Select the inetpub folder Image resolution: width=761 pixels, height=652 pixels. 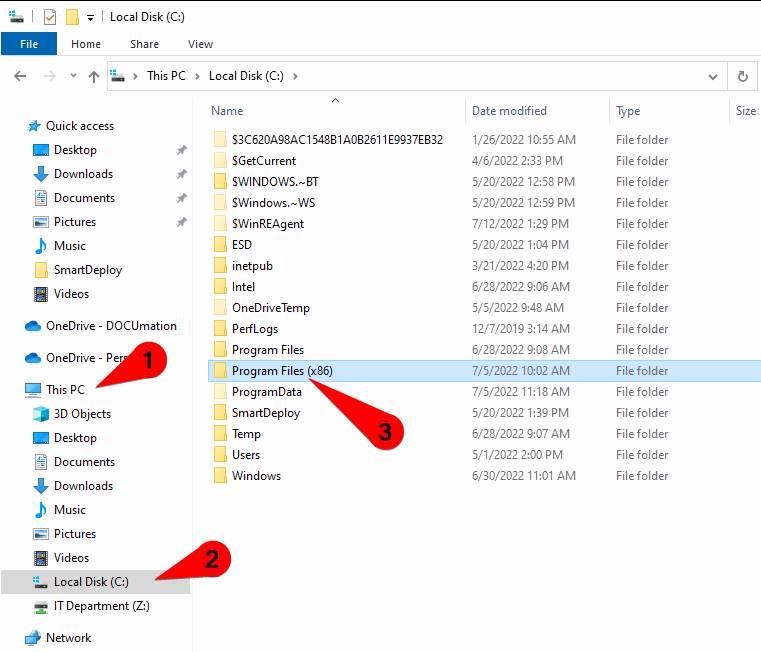click(x=252, y=266)
